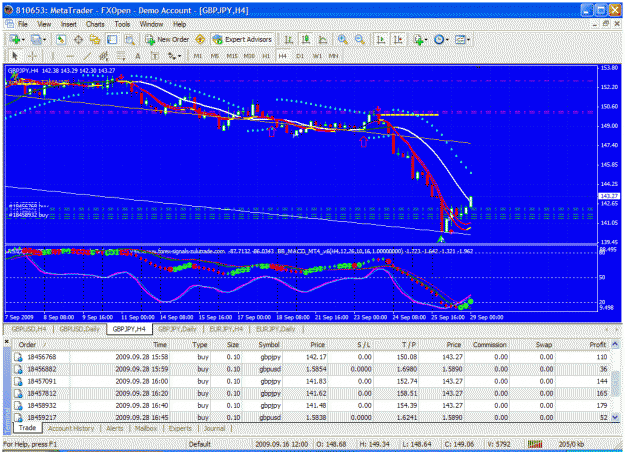Click the 143.27 current price label

[x=609, y=196]
